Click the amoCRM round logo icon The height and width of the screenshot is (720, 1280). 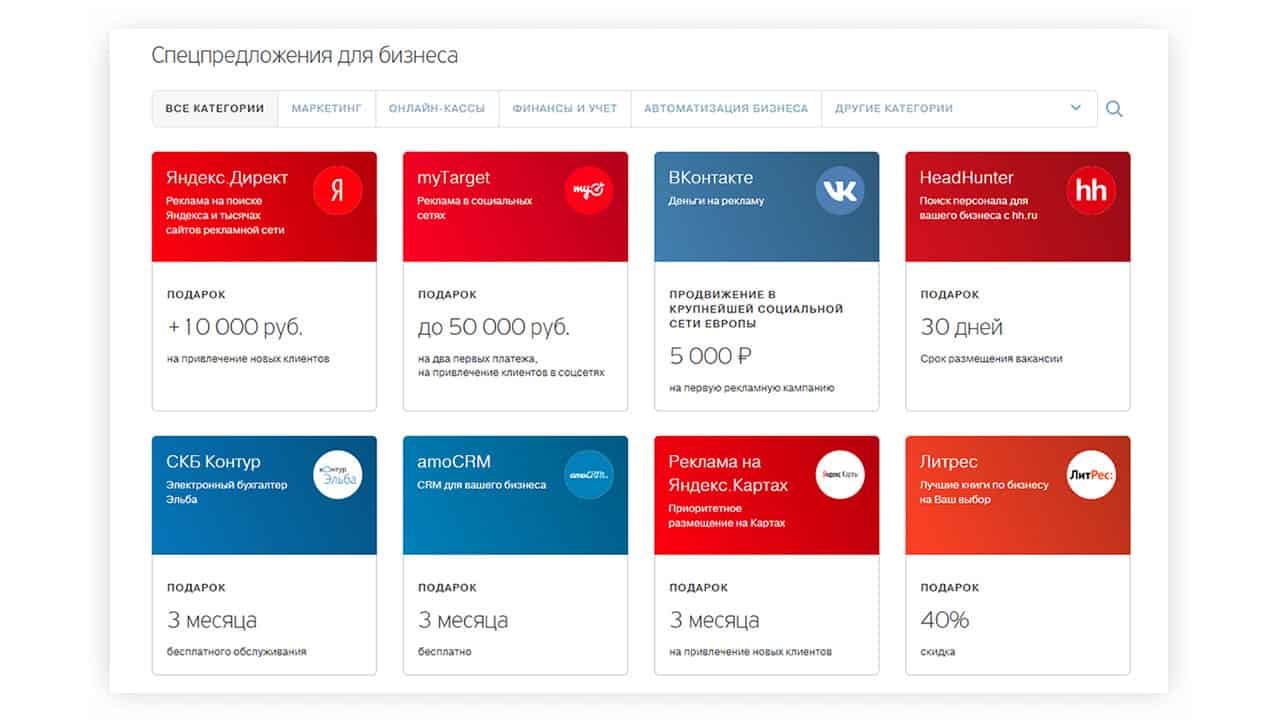(588, 475)
